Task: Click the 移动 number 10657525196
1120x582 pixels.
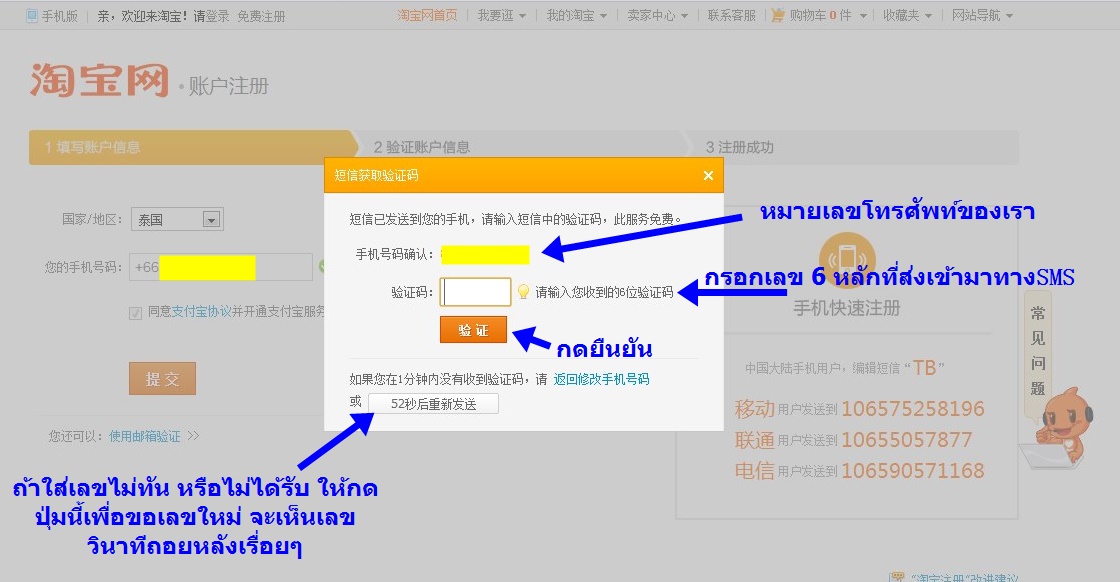Action: pos(913,408)
